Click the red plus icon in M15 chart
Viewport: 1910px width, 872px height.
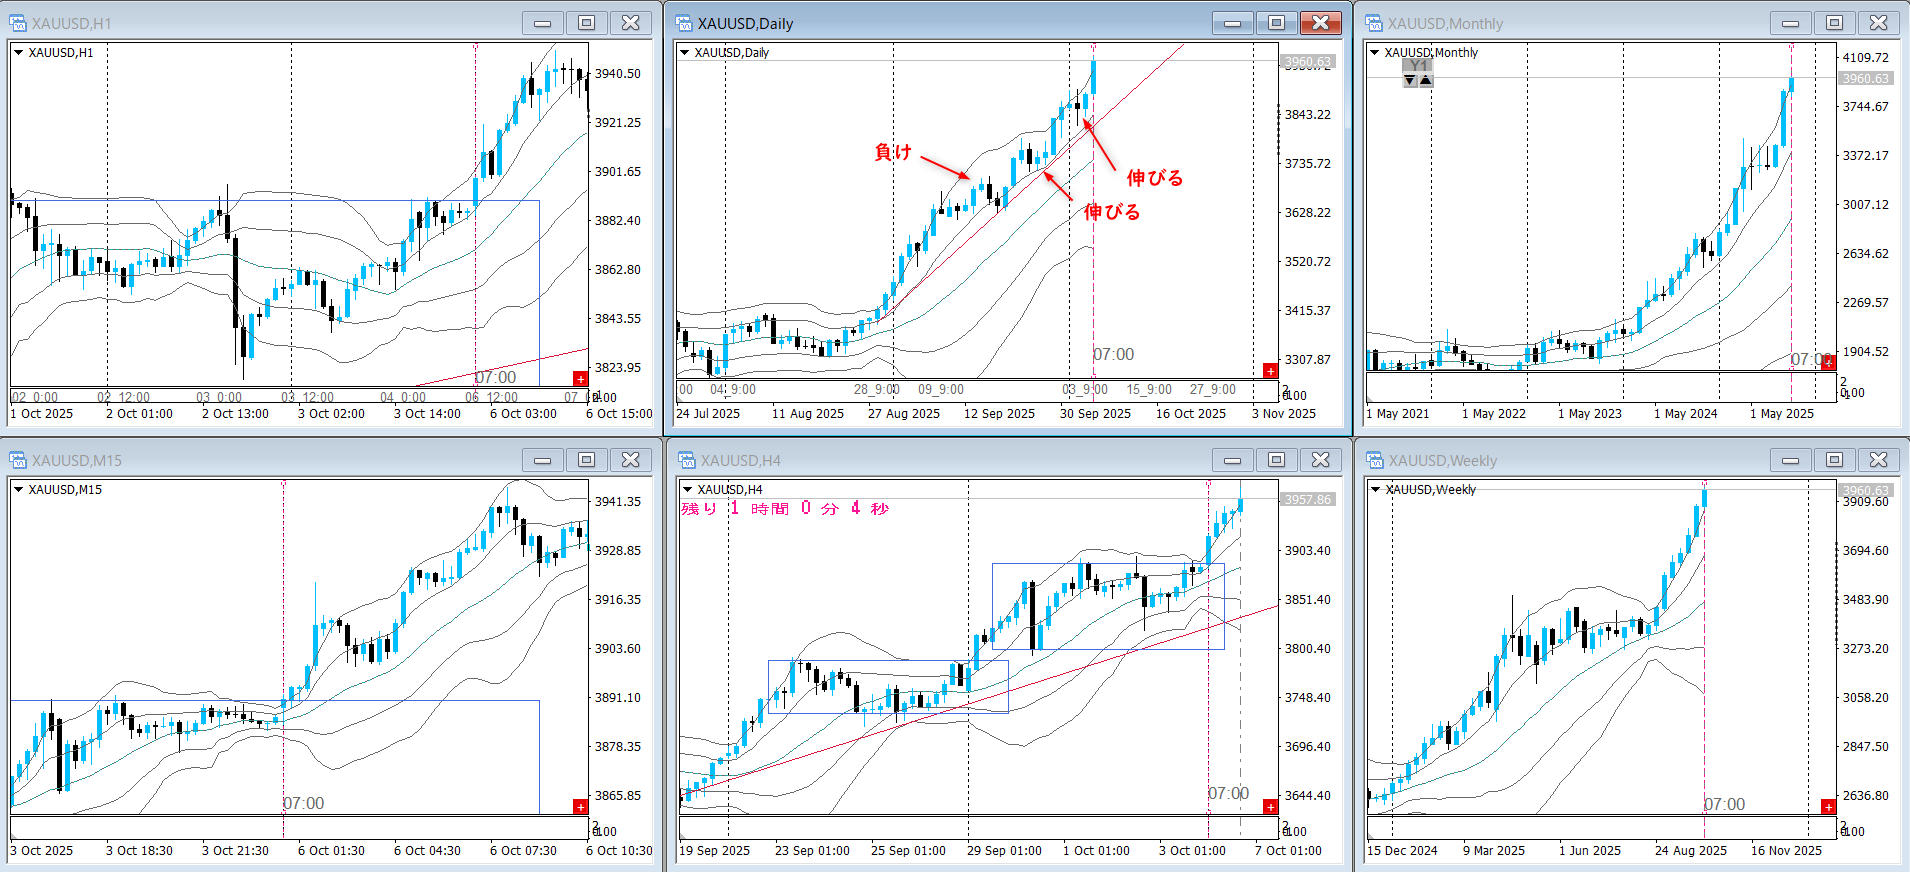pos(580,806)
